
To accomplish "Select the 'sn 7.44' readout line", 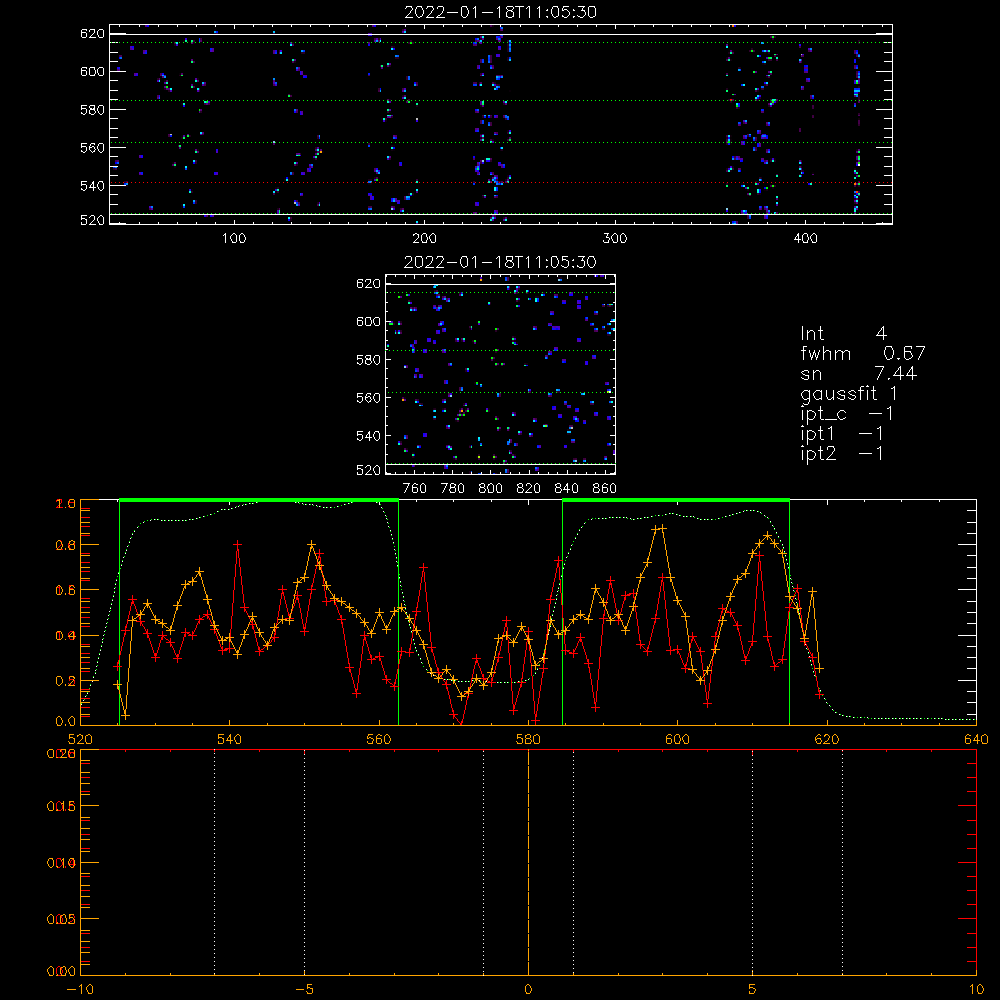I will (x=858, y=373).
